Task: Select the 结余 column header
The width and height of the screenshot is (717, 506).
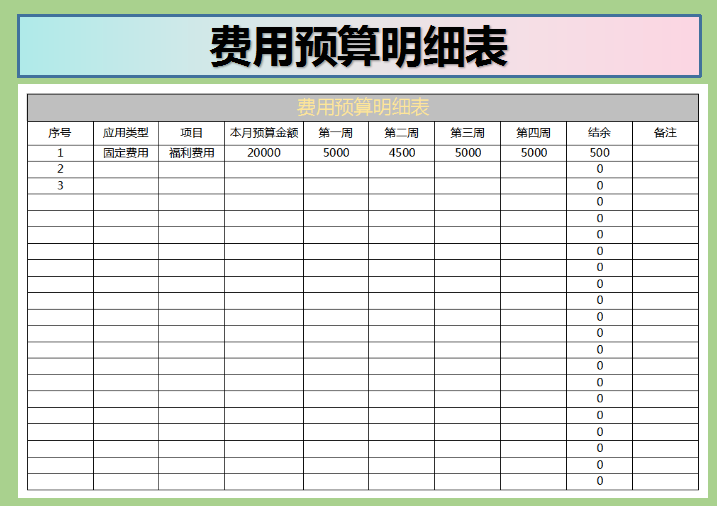Action: tap(599, 133)
